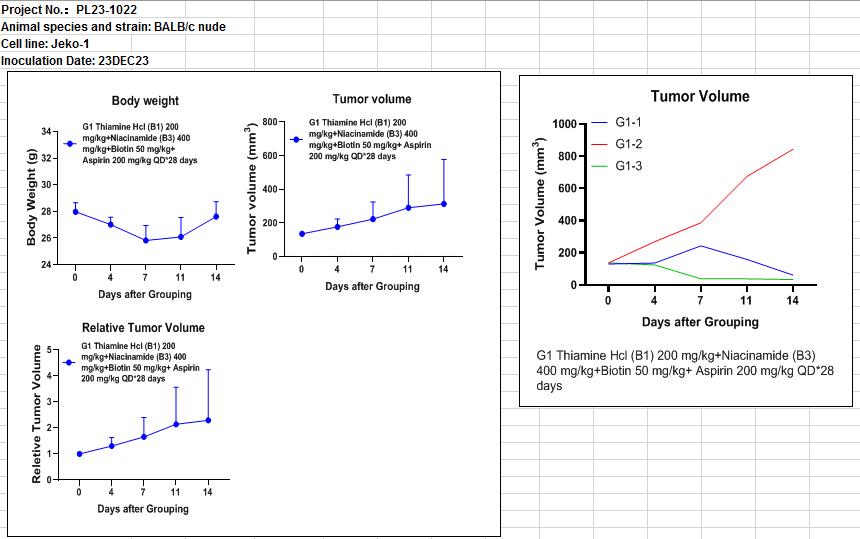Click Days after Grouping label under right chart
860x539 pixels.
pyautogui.click(x=700, y=321)
